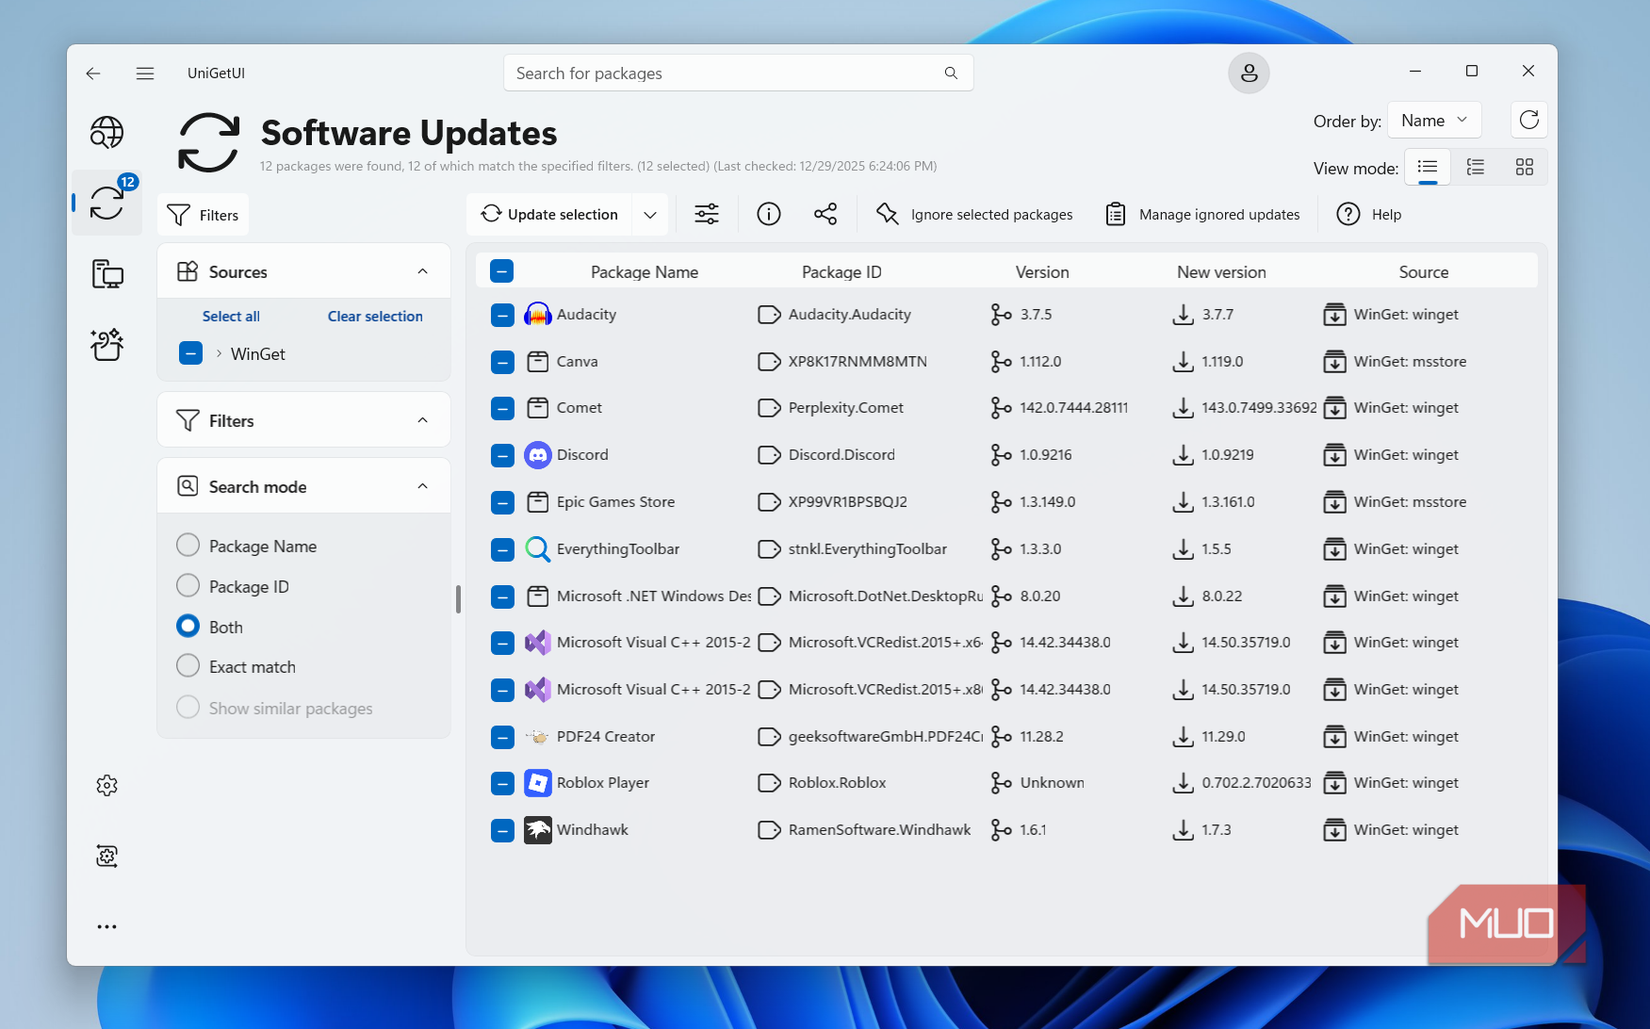1650x1029 pixels.
Task: Open the Manage ignored updates clipboard icon
Action: pyautogui.click(x=1113, y=213)
